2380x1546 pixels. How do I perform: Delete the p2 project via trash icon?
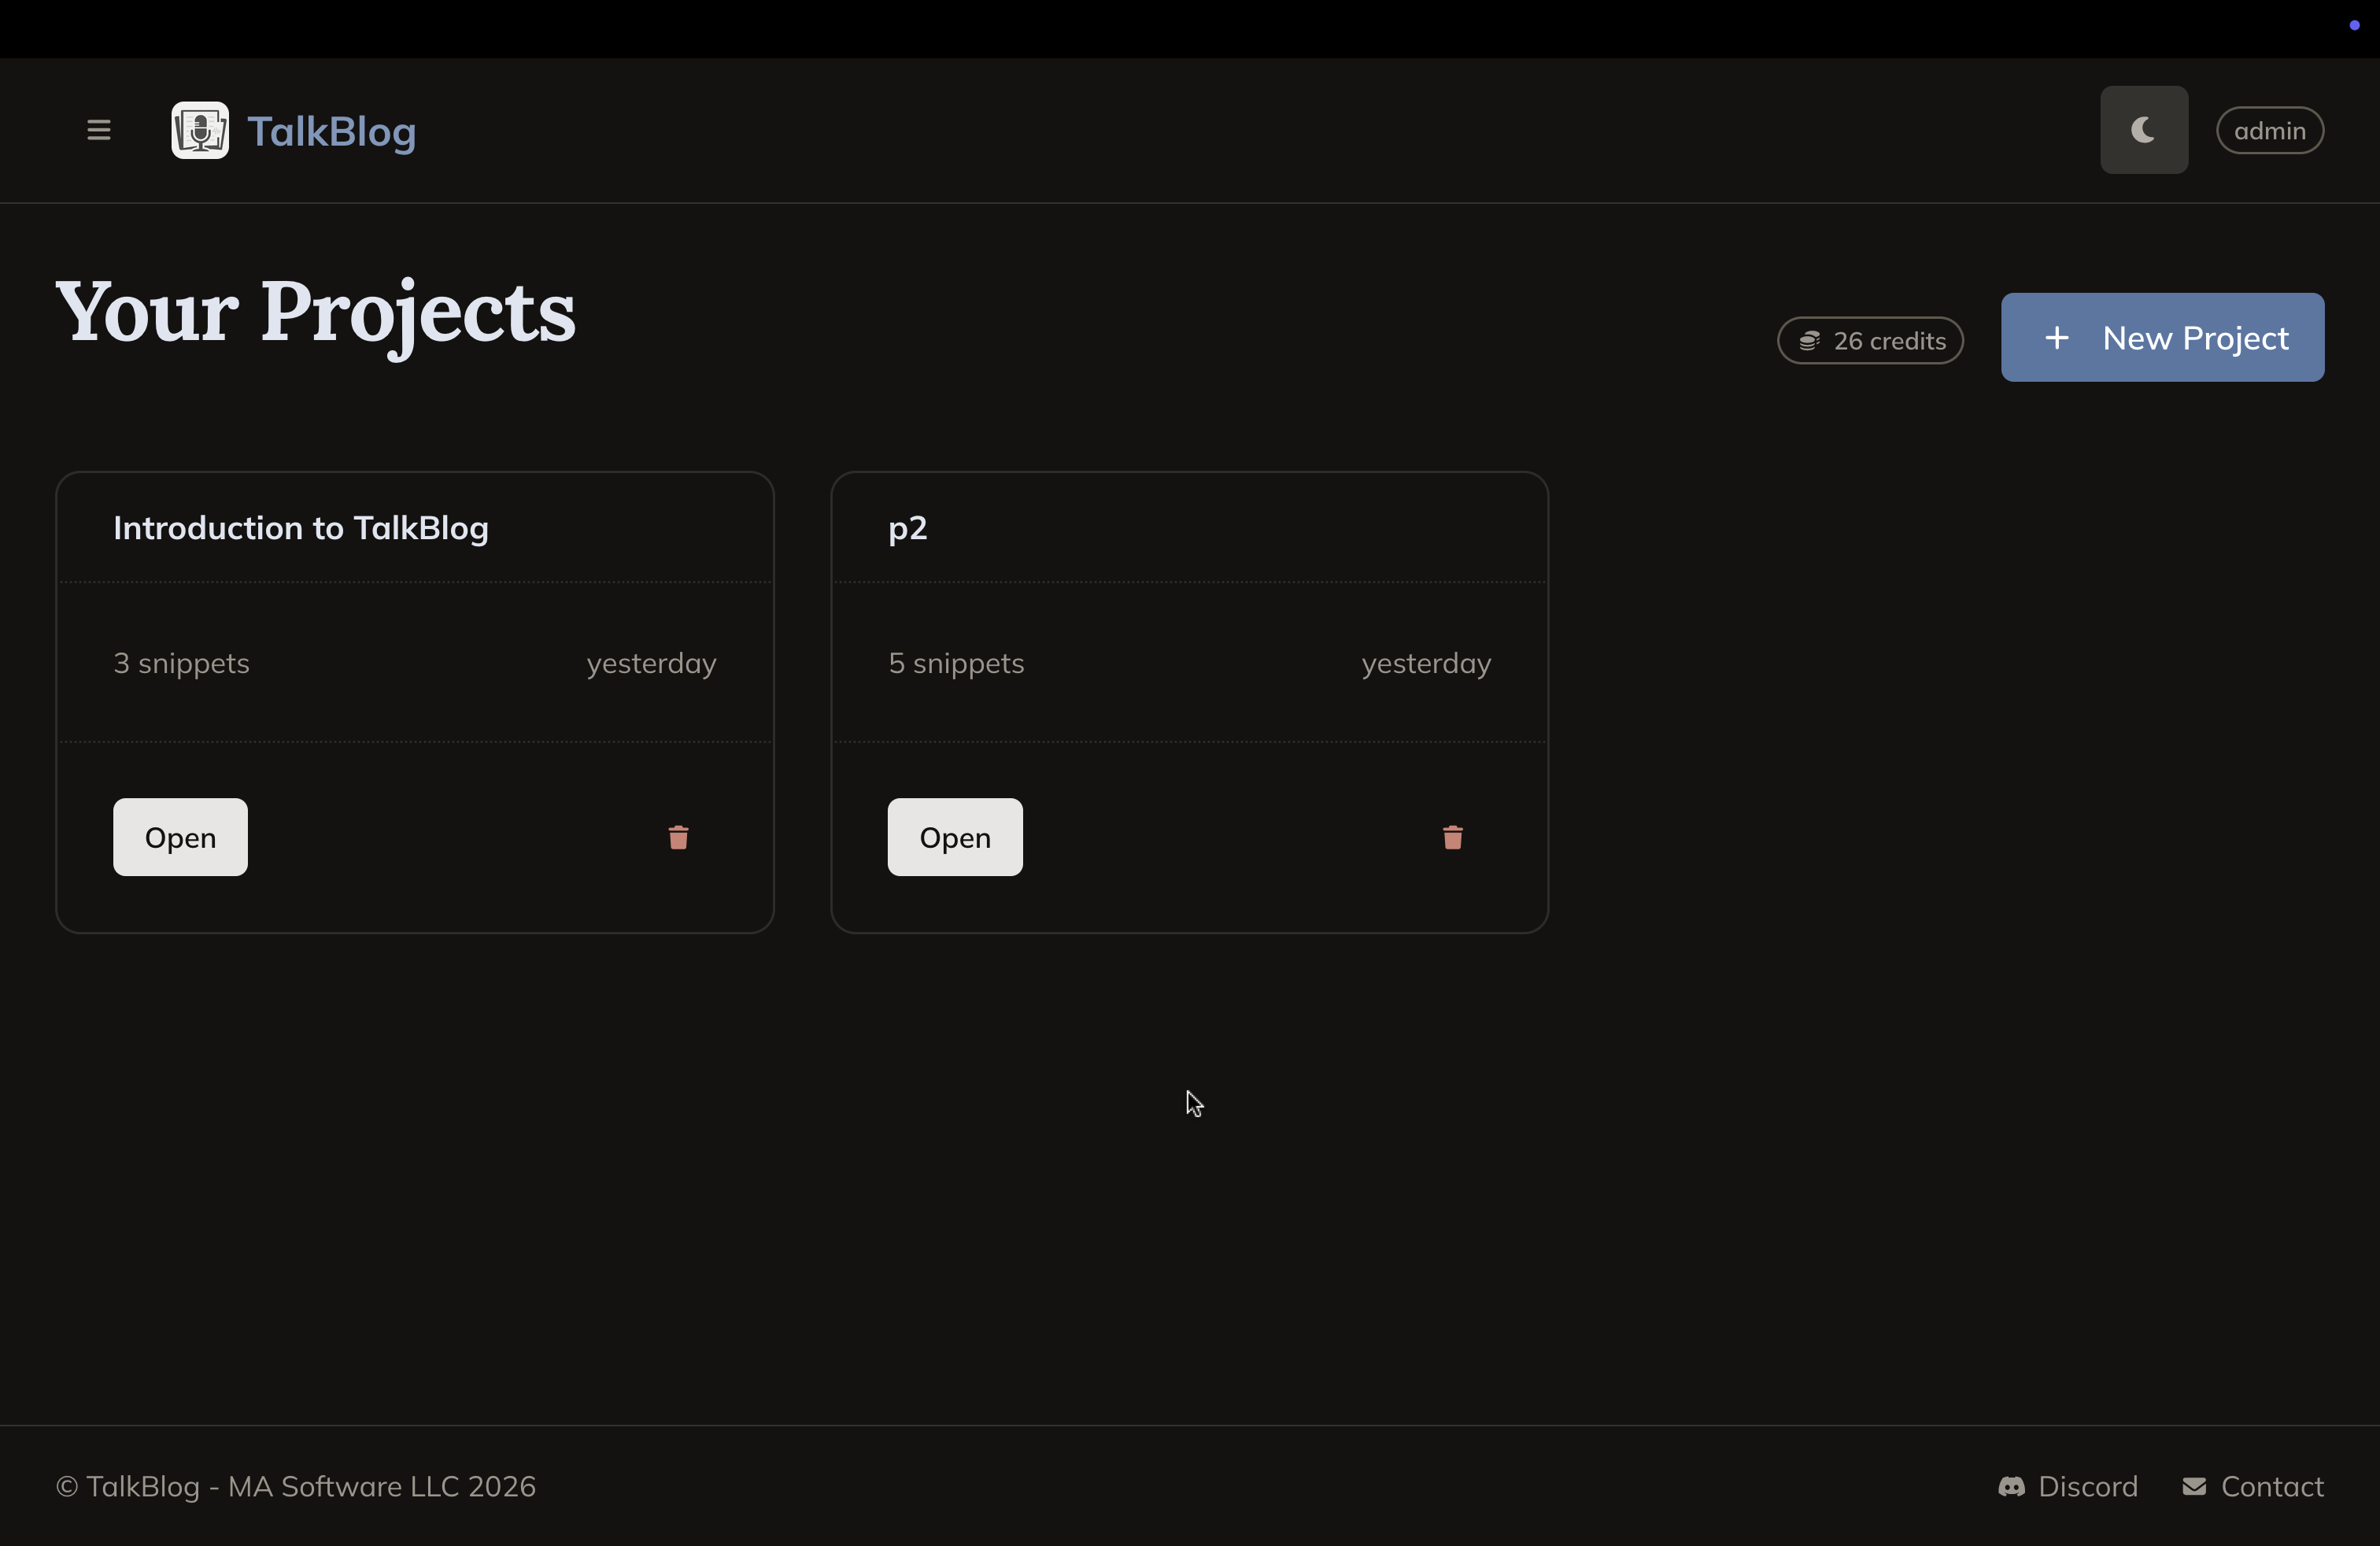1452,837
